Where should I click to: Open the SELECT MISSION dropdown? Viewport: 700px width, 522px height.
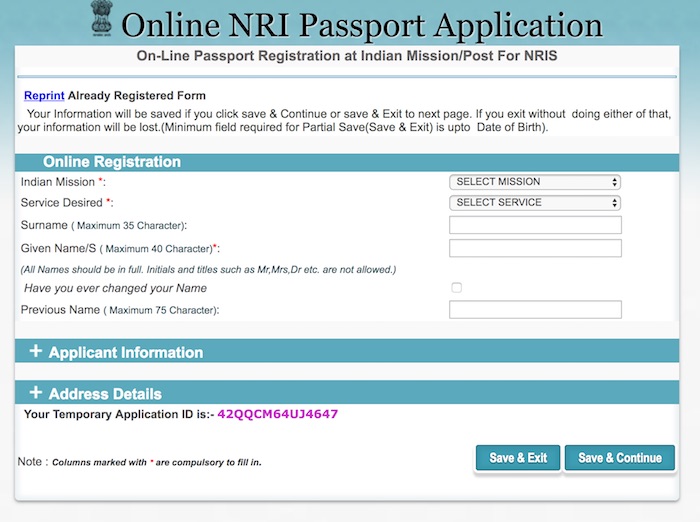pos(535,182)
